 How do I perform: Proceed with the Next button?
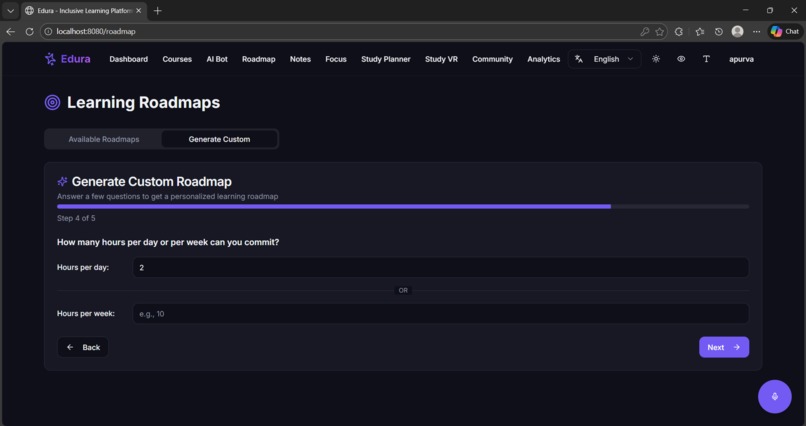click(724, 347)
